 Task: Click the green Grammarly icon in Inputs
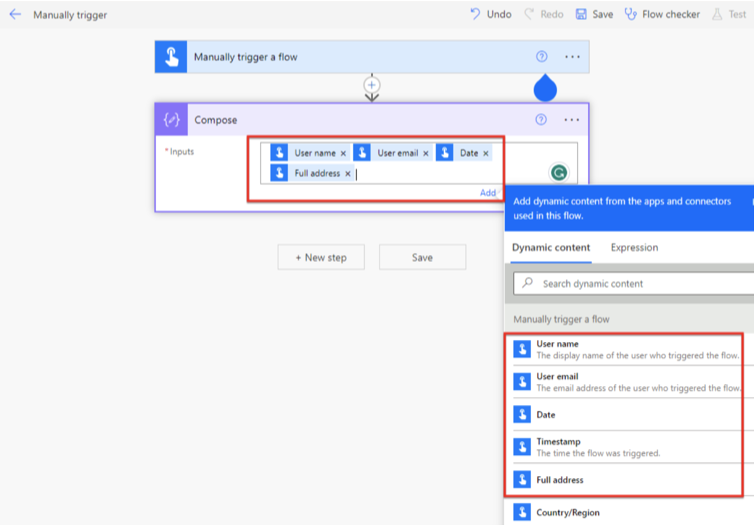pos(559,173)
